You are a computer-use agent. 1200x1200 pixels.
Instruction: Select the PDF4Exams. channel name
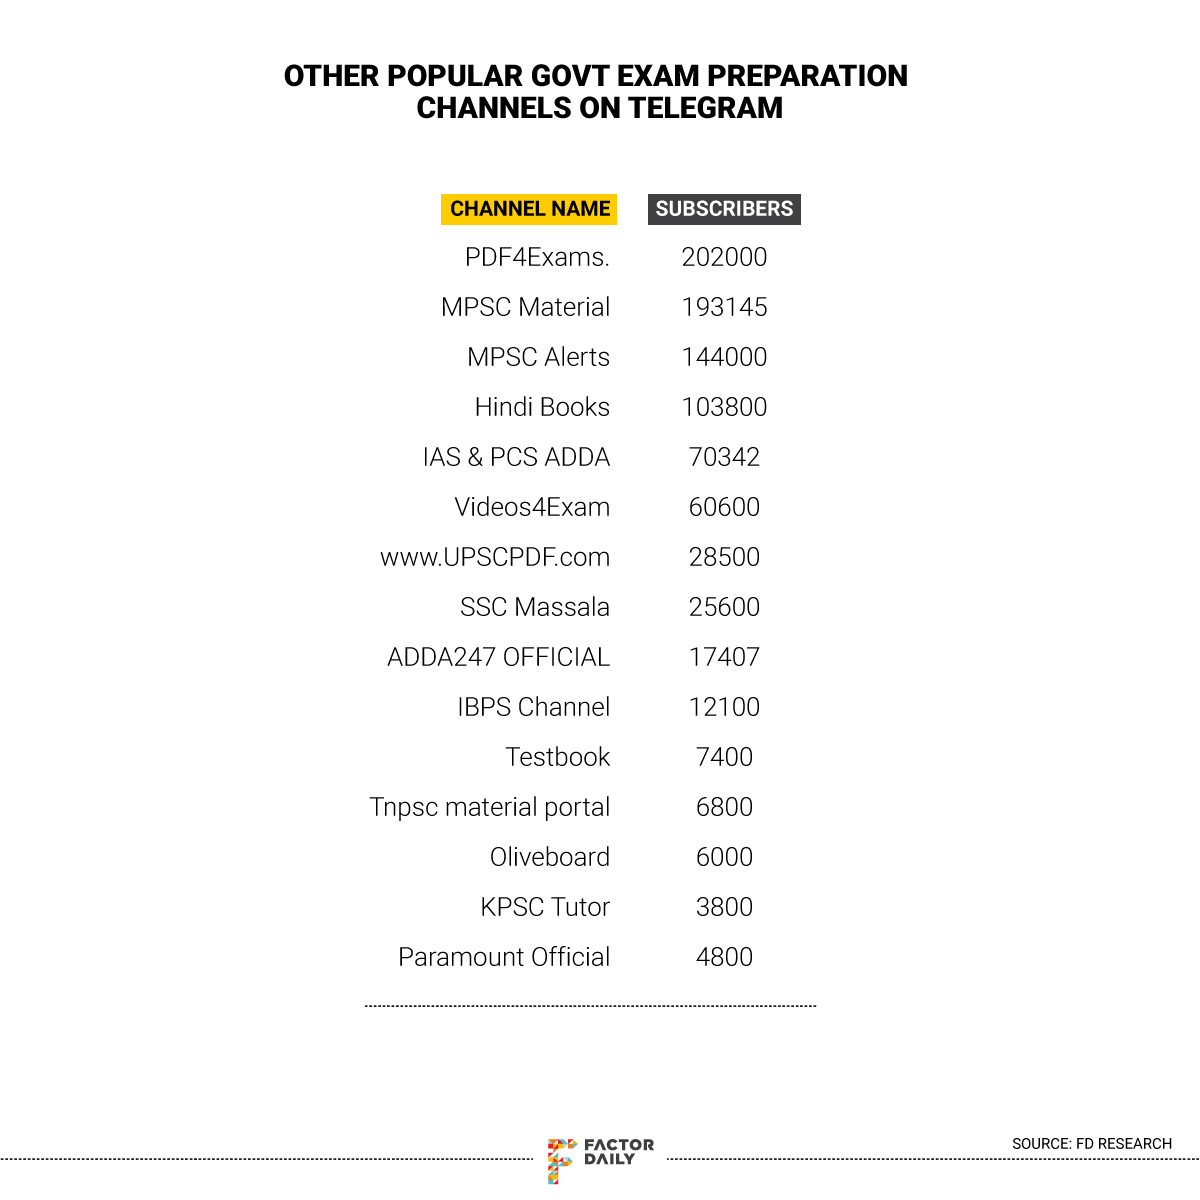click(x=537, y=257)
